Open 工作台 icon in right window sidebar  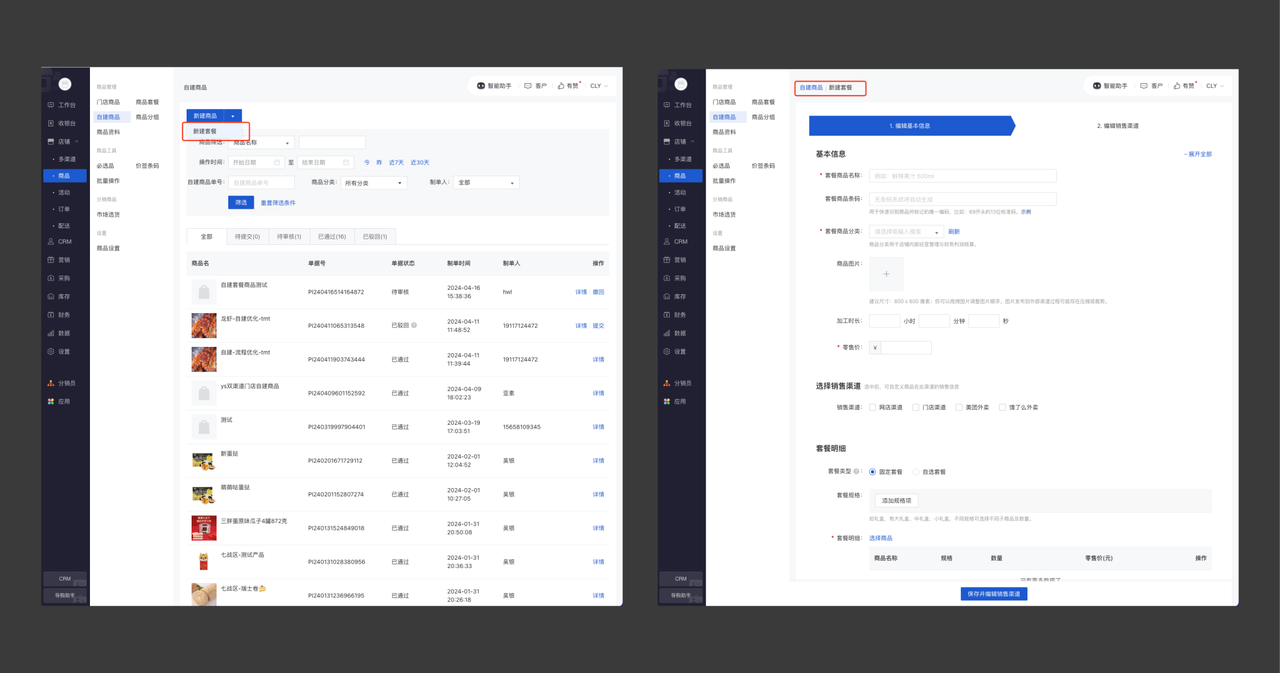point(667,105)
